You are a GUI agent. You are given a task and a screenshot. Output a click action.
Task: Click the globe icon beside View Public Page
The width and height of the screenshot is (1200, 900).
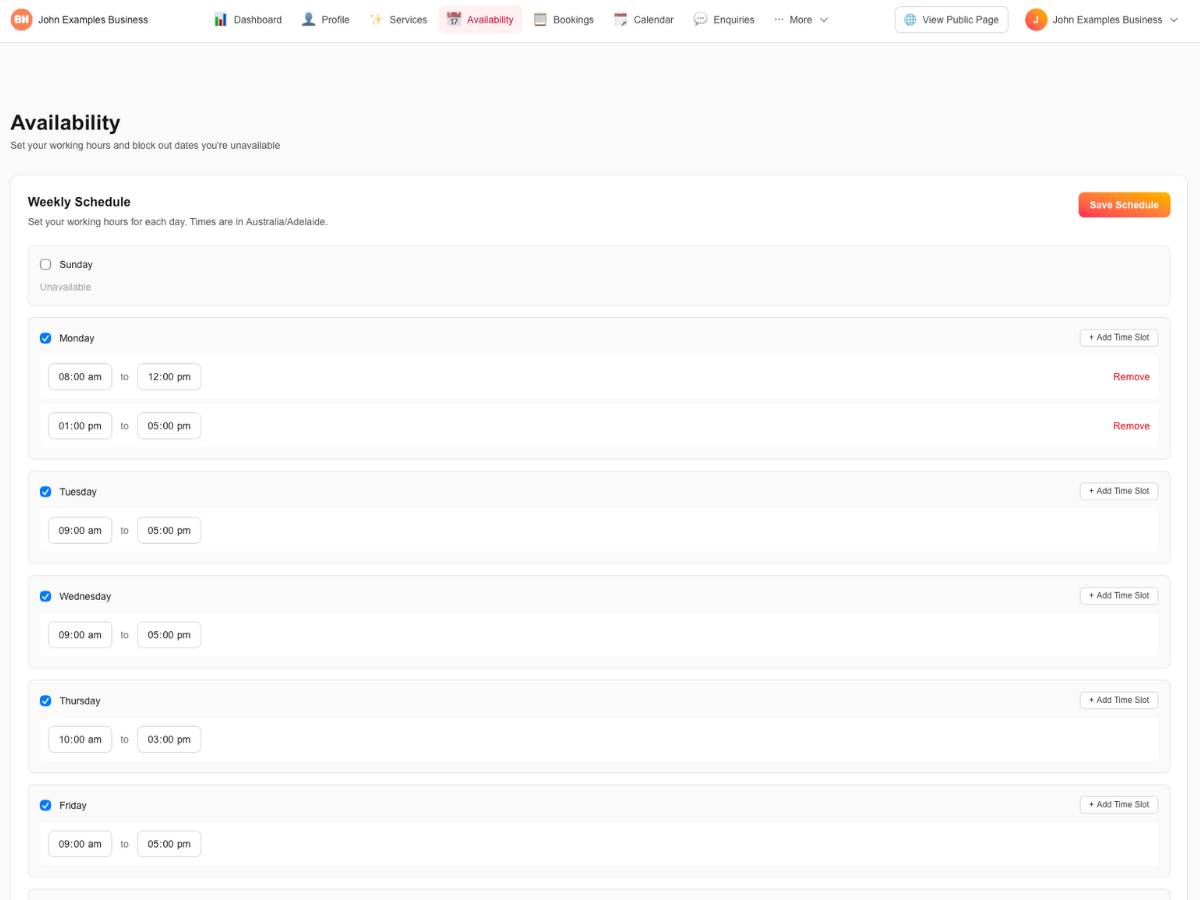click(909, 19)
